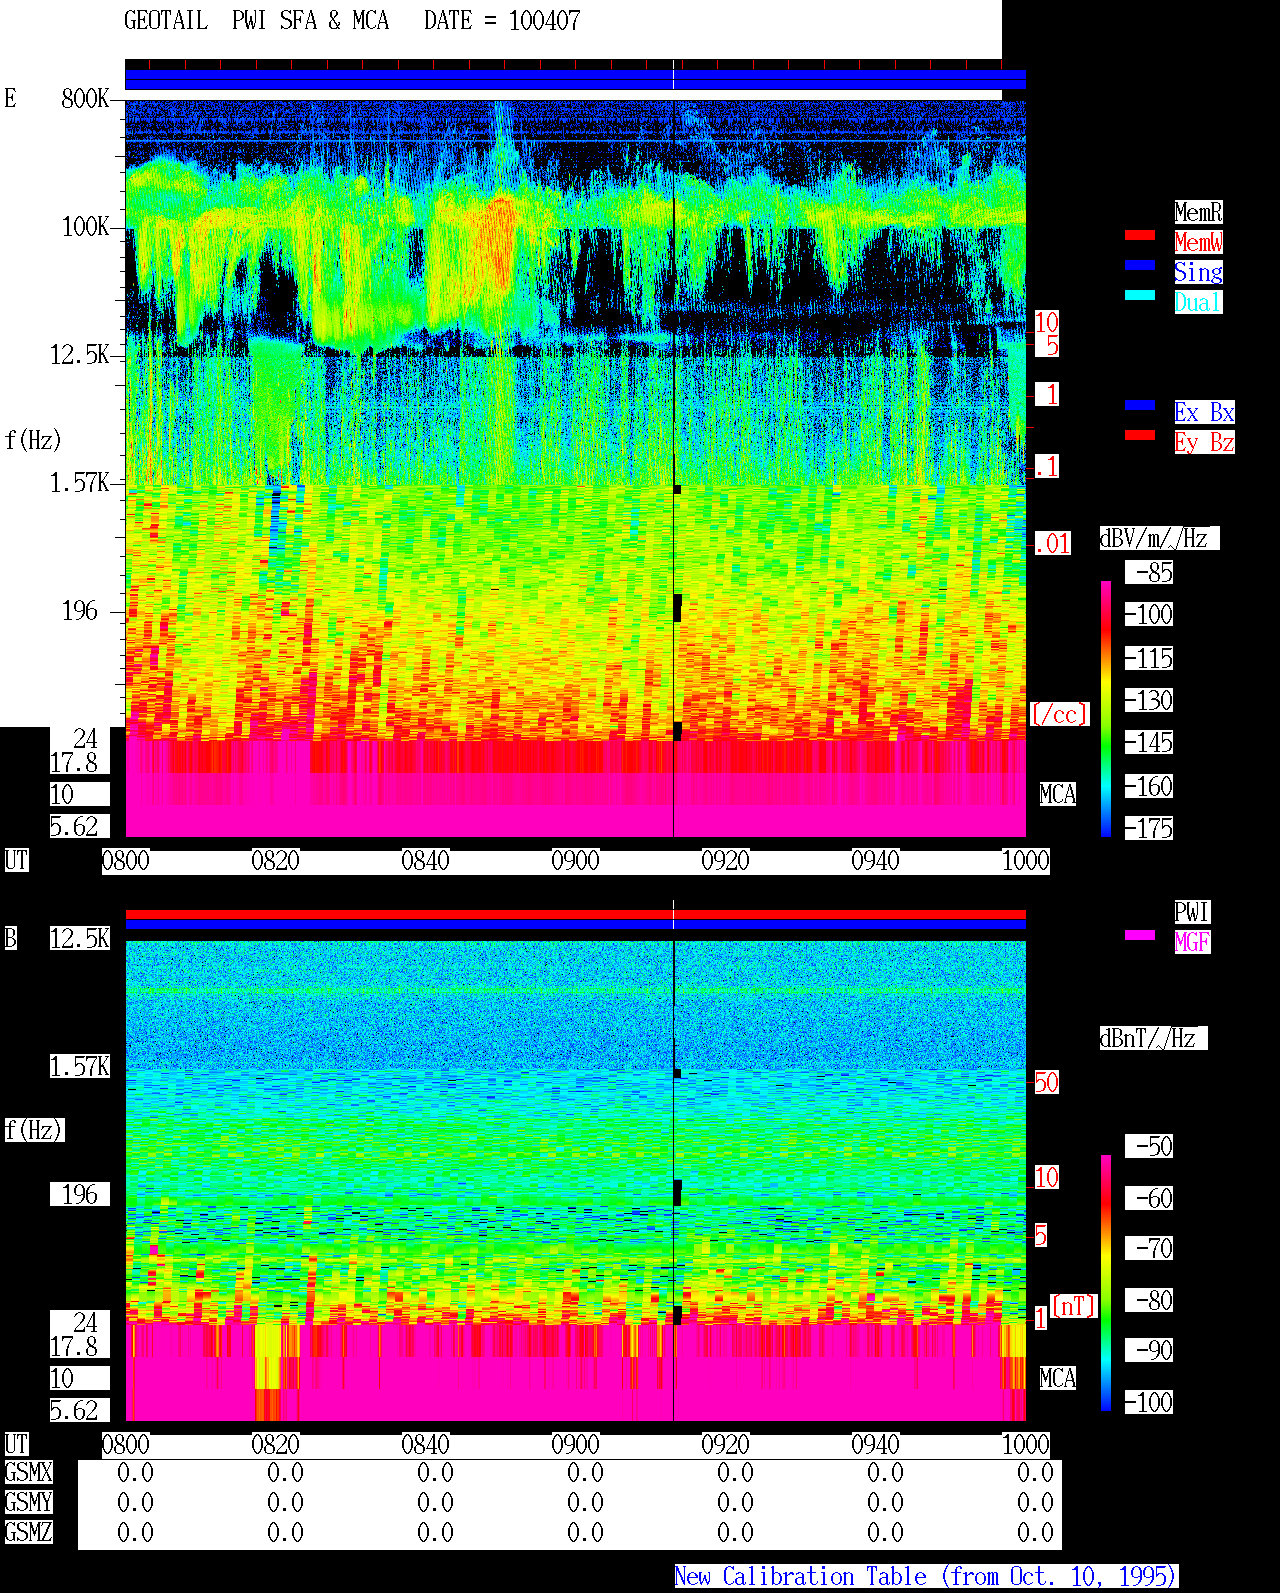
Task: Click the GSMZ value under 1000
Action: pyautogui.click(x=1035, y=1533)
